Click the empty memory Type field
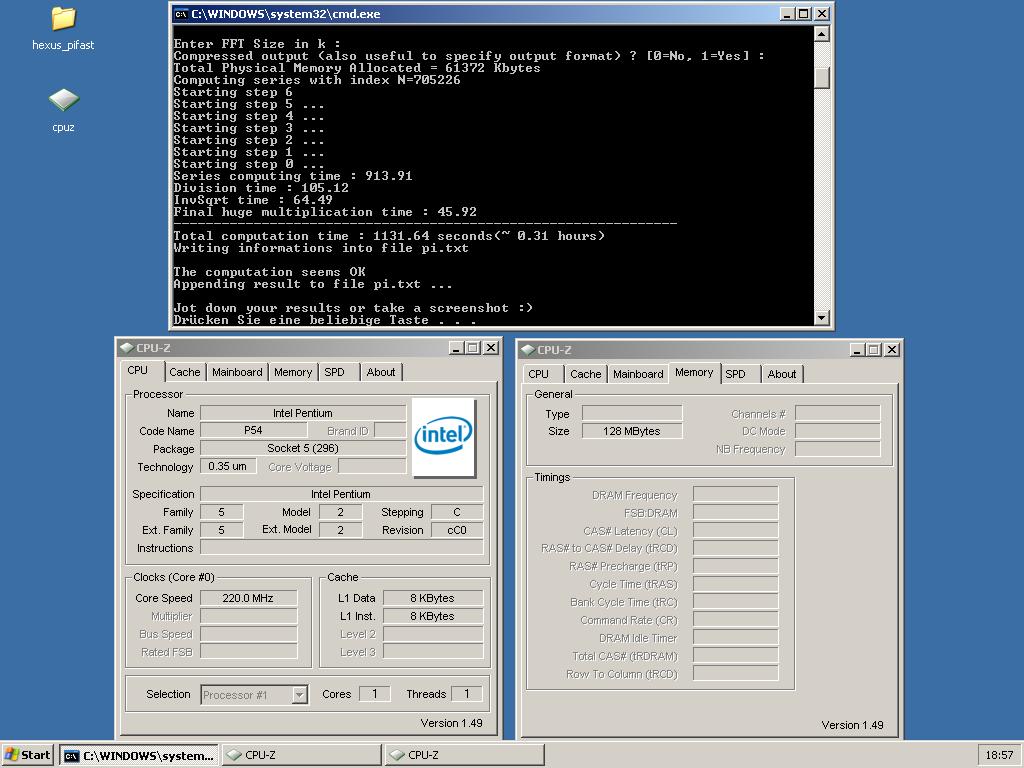The width and height of the screenshot is (1024, 768). 632,413
